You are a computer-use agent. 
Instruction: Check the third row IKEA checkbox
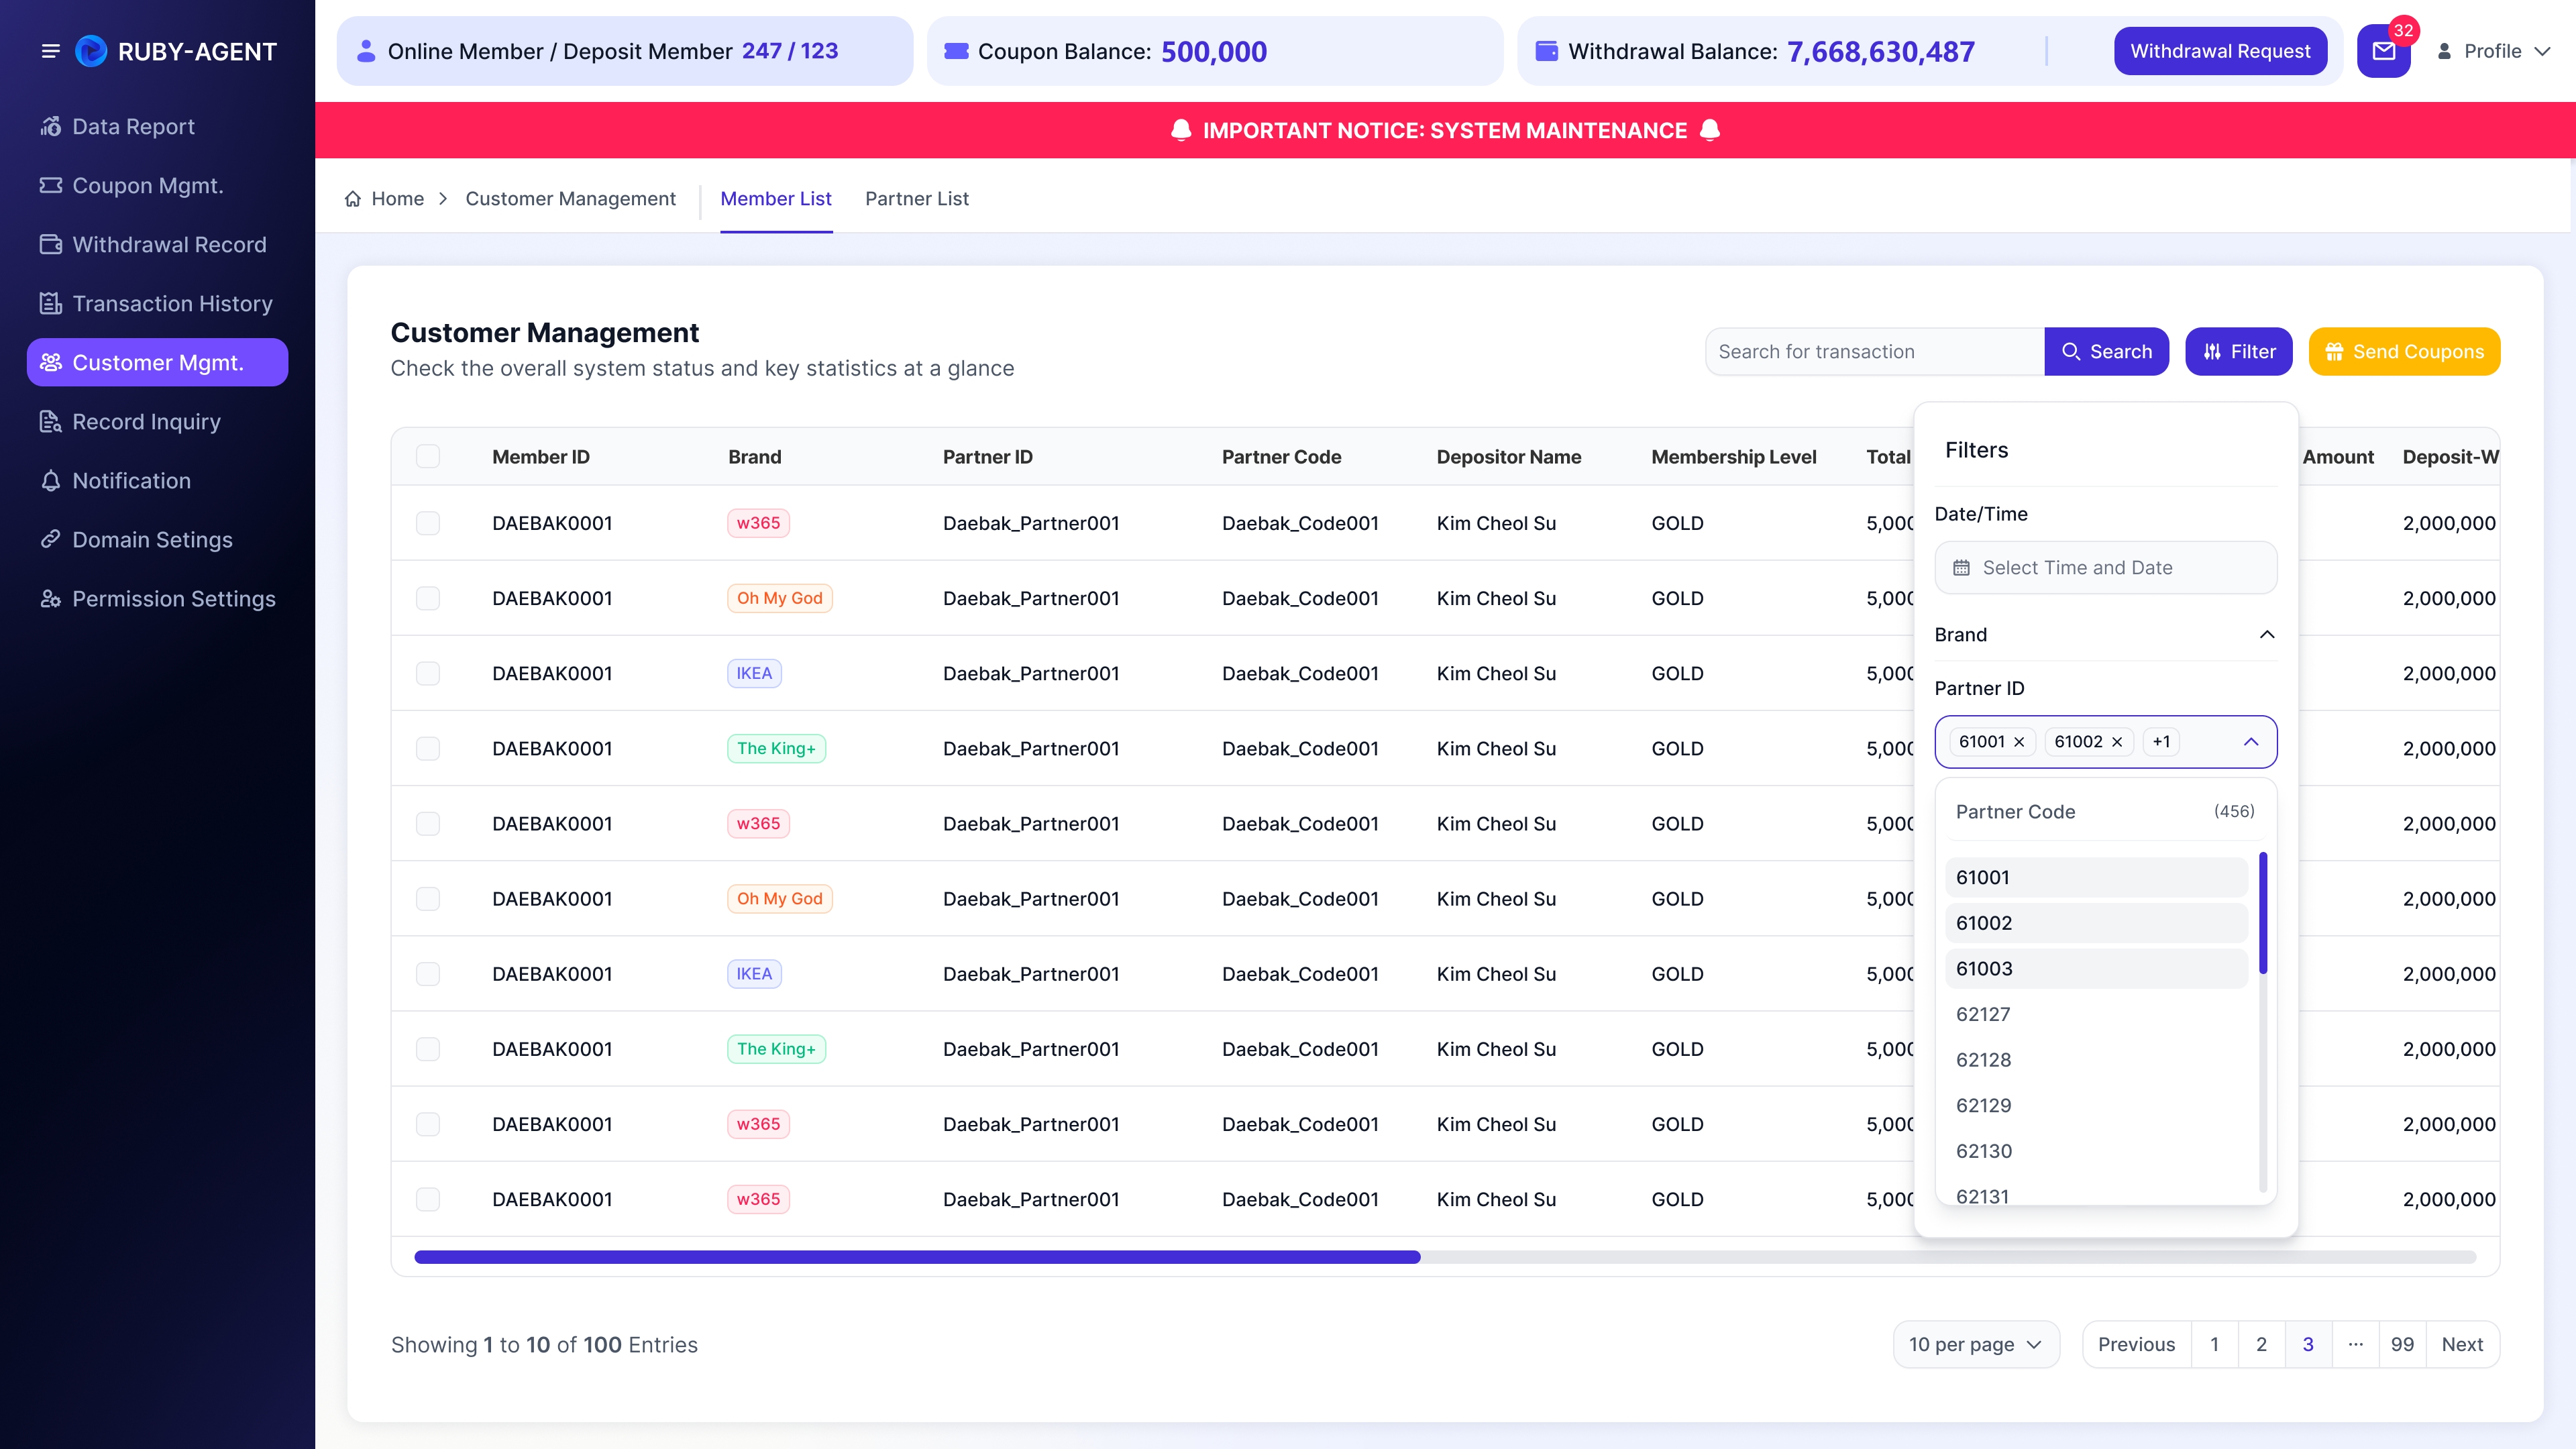pyautogui.click(x=428, y=674)
